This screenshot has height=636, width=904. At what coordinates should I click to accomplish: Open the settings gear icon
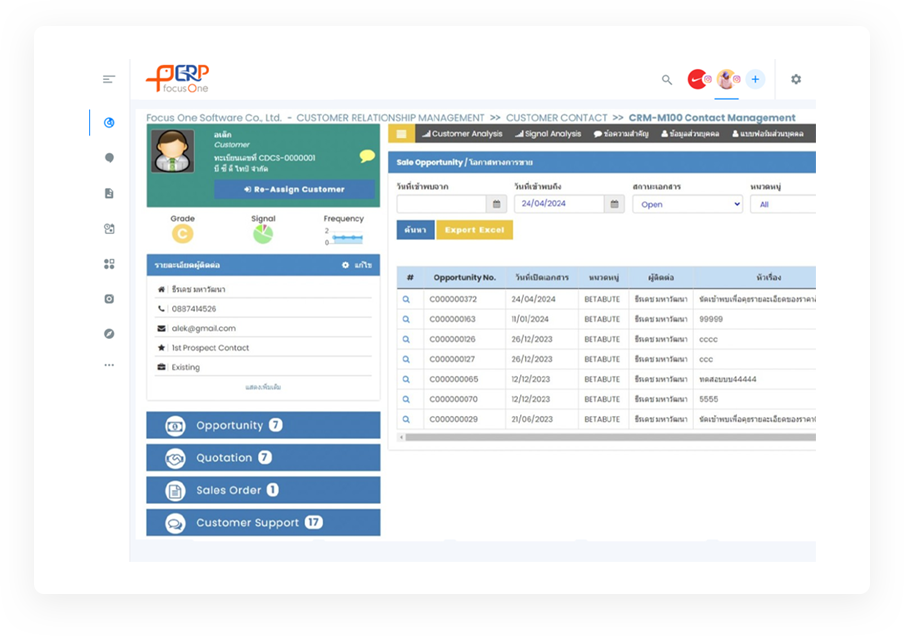[x=796, y=79]
